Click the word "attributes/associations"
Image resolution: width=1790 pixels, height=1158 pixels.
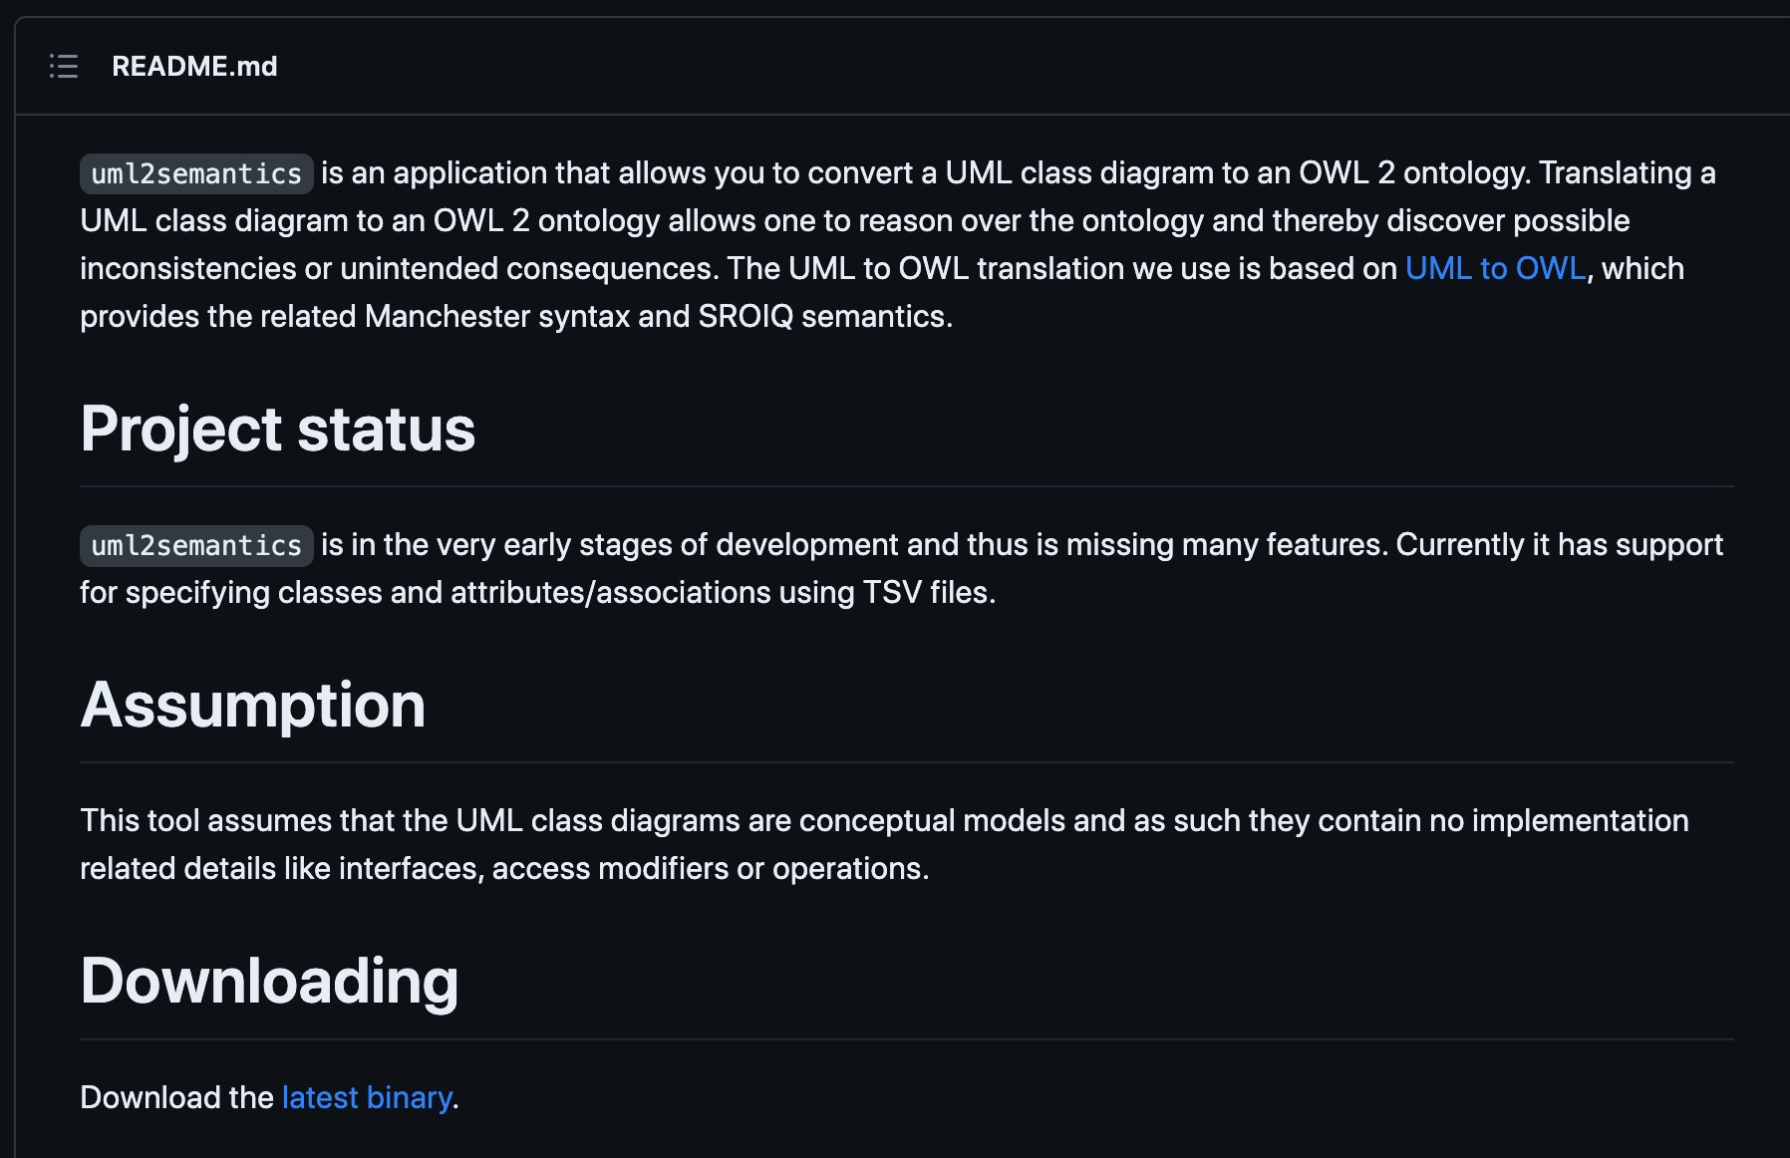coord(610,592)
